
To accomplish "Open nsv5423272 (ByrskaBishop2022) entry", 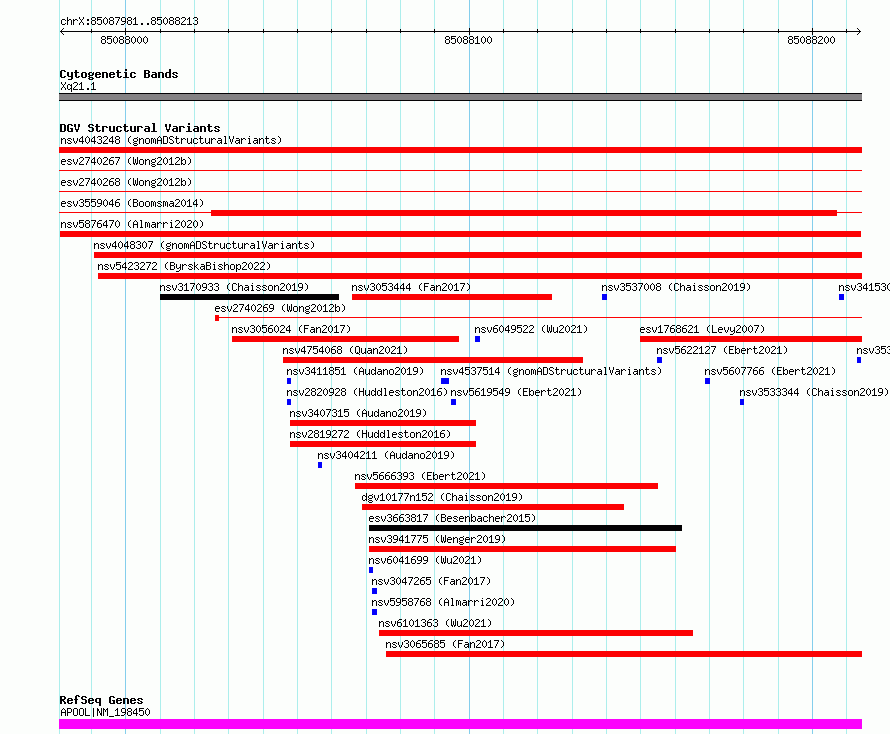I will (184, 266).
